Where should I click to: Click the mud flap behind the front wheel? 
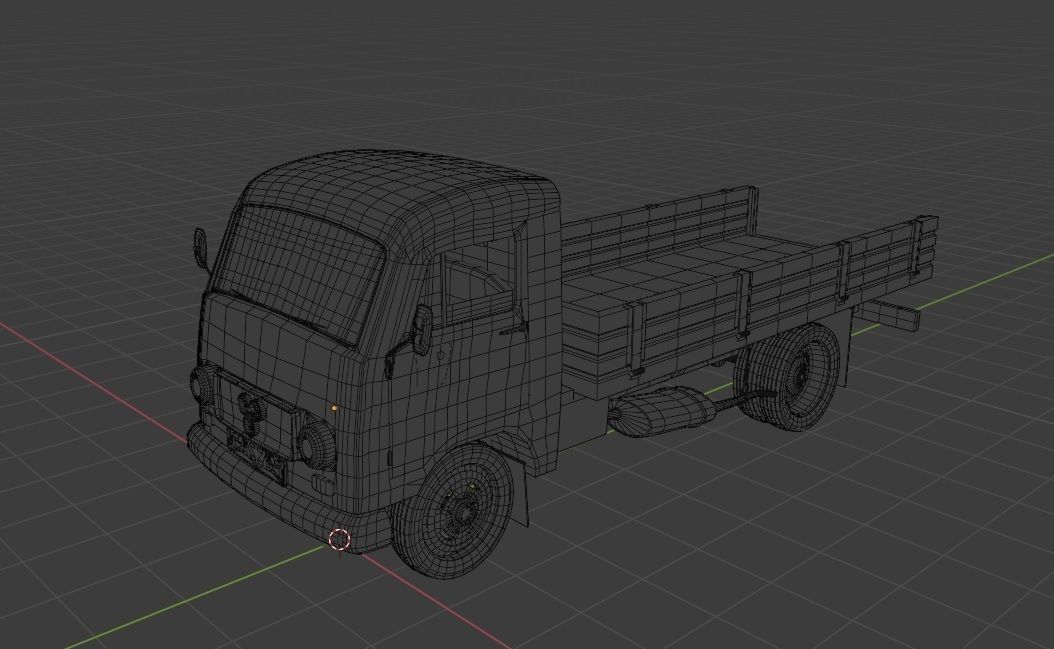[520, 492]
